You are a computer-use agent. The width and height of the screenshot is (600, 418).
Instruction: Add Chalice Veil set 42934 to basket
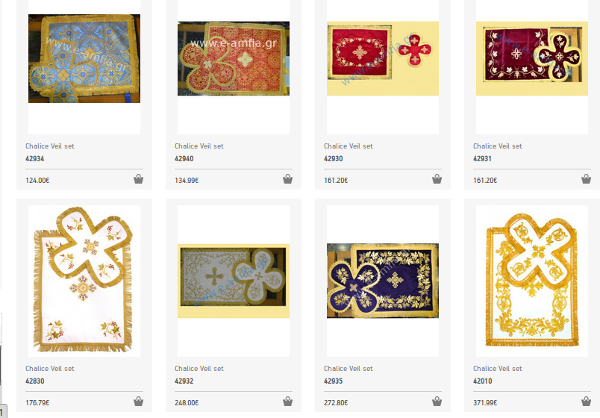point(138,179)
